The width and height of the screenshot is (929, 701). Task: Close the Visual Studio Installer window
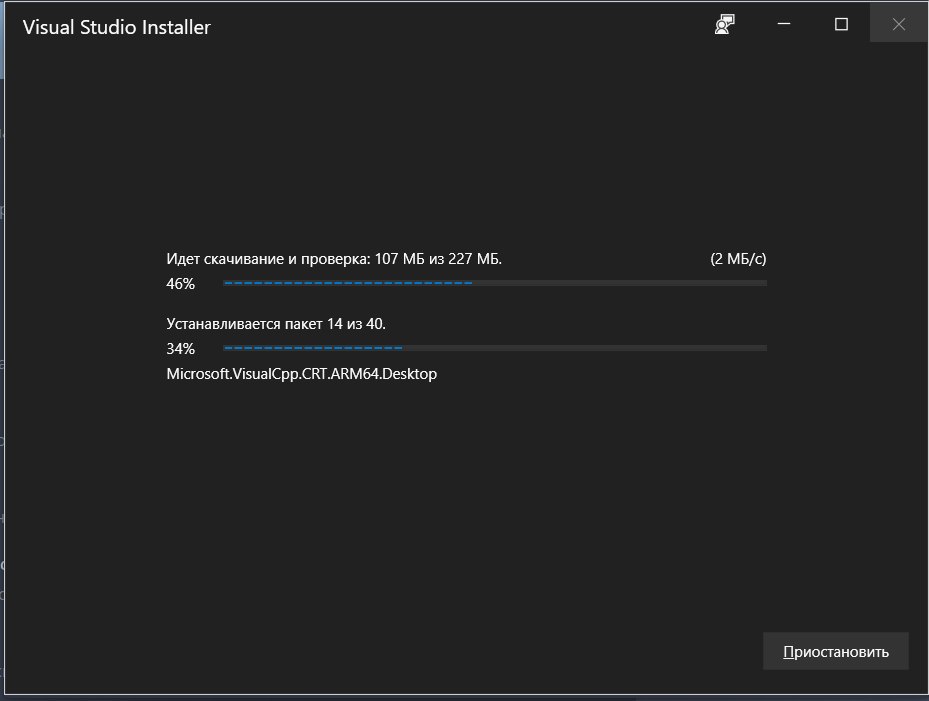tap(898, 24)
